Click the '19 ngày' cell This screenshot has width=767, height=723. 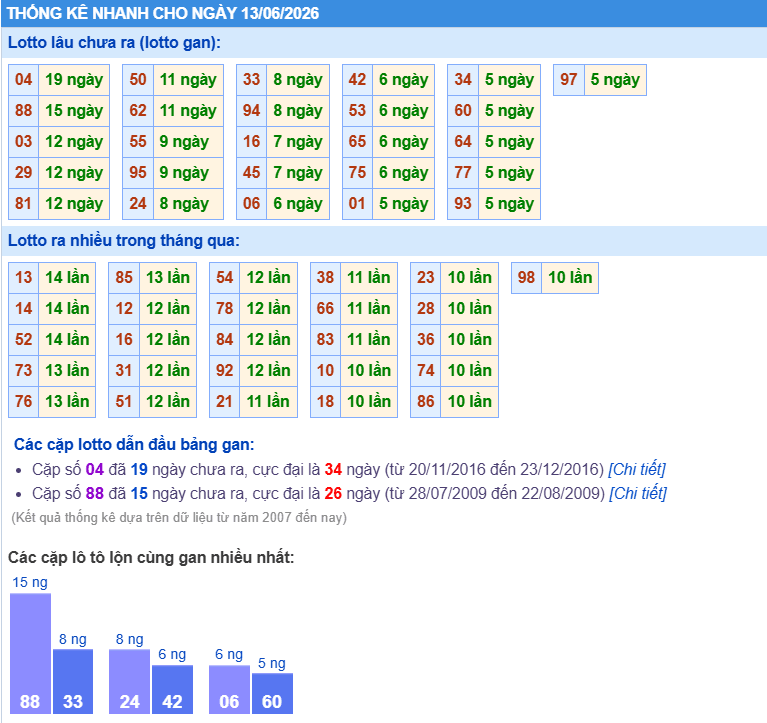pos(74,80)
